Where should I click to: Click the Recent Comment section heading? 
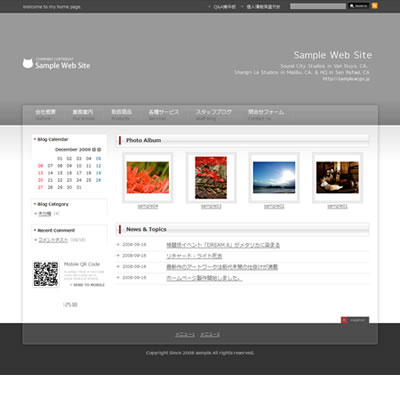click(56, 230)
